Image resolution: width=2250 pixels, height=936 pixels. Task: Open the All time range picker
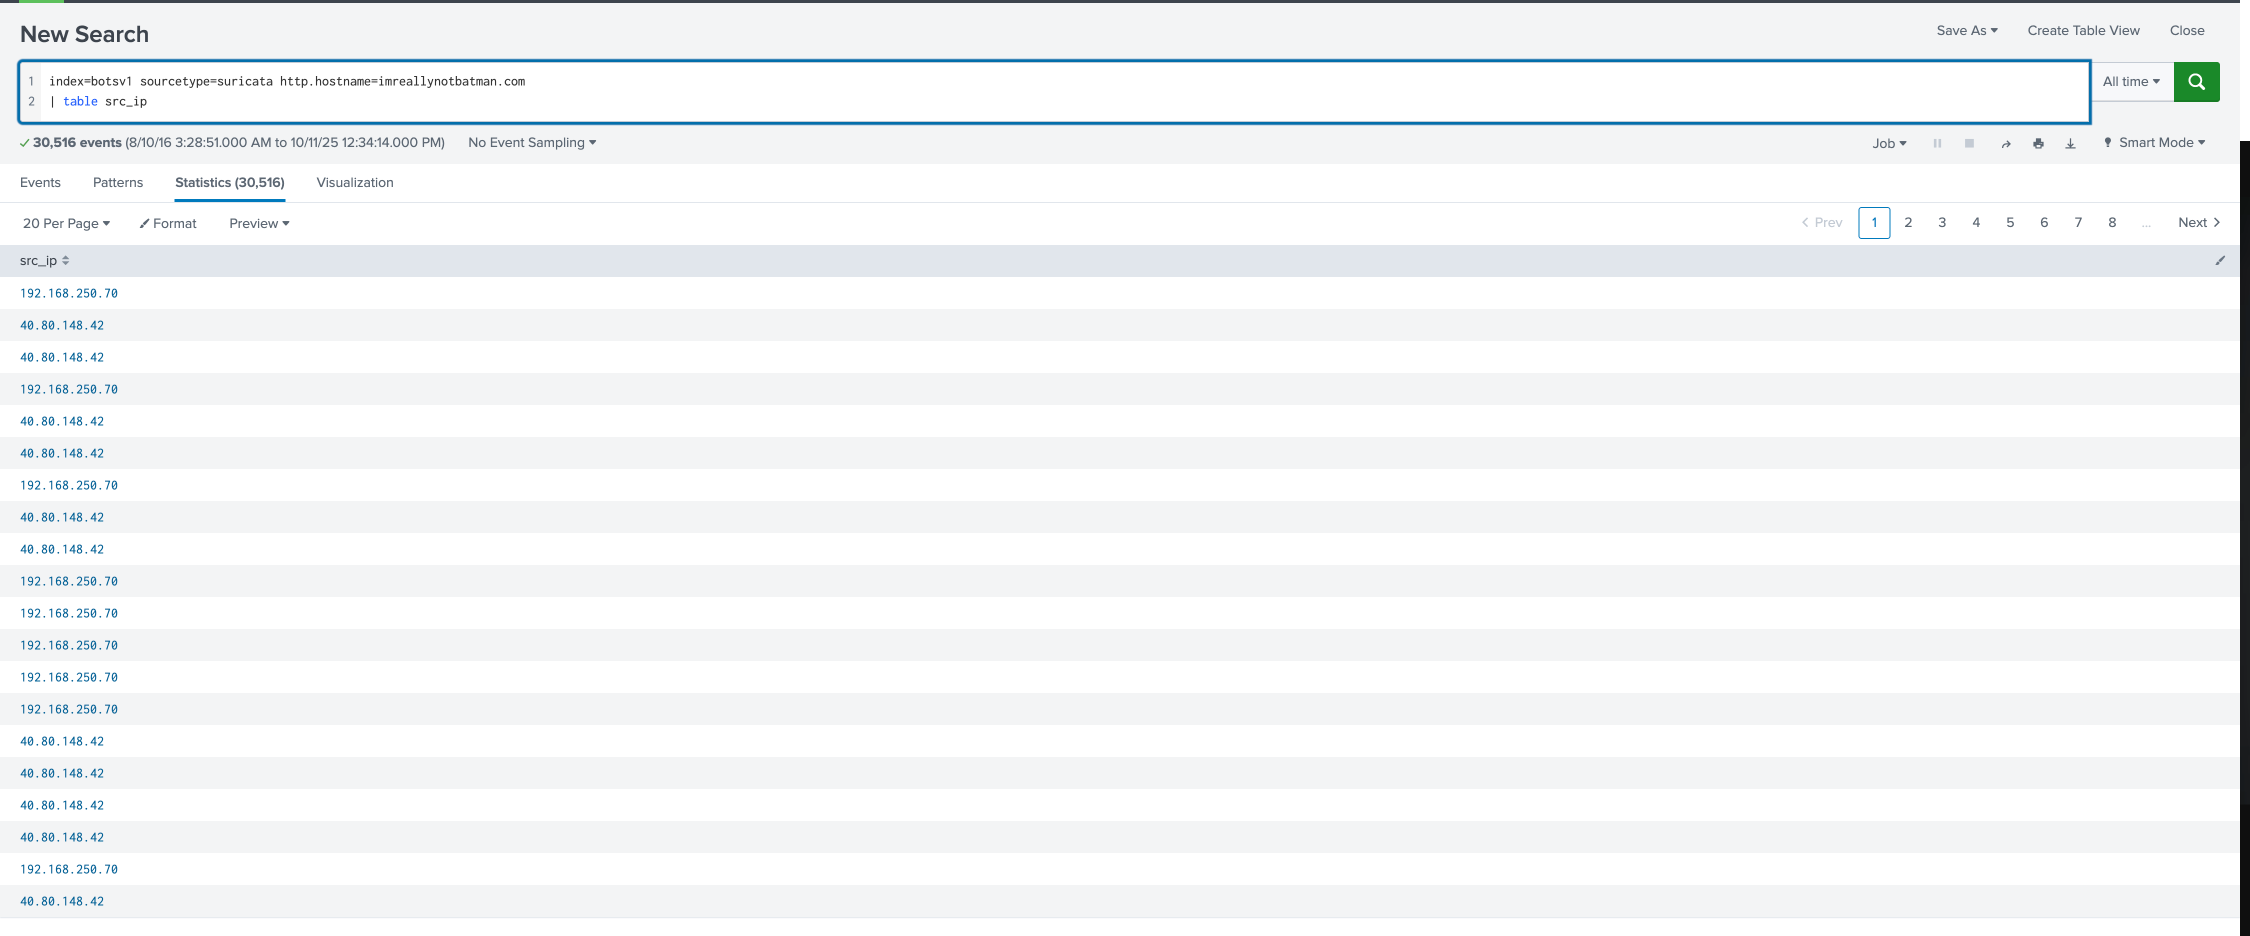[x=2131, y=82]
